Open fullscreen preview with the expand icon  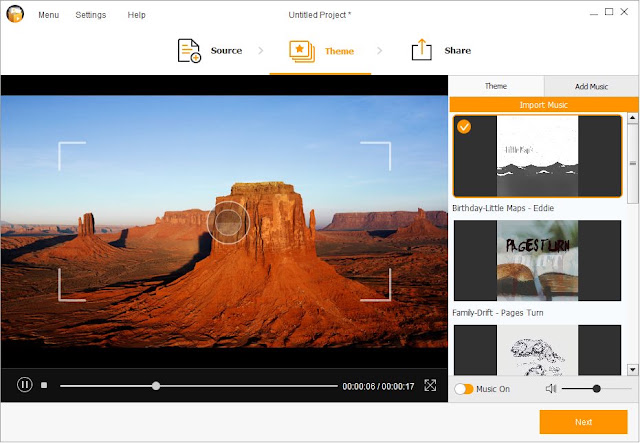[x=430, y=385]
